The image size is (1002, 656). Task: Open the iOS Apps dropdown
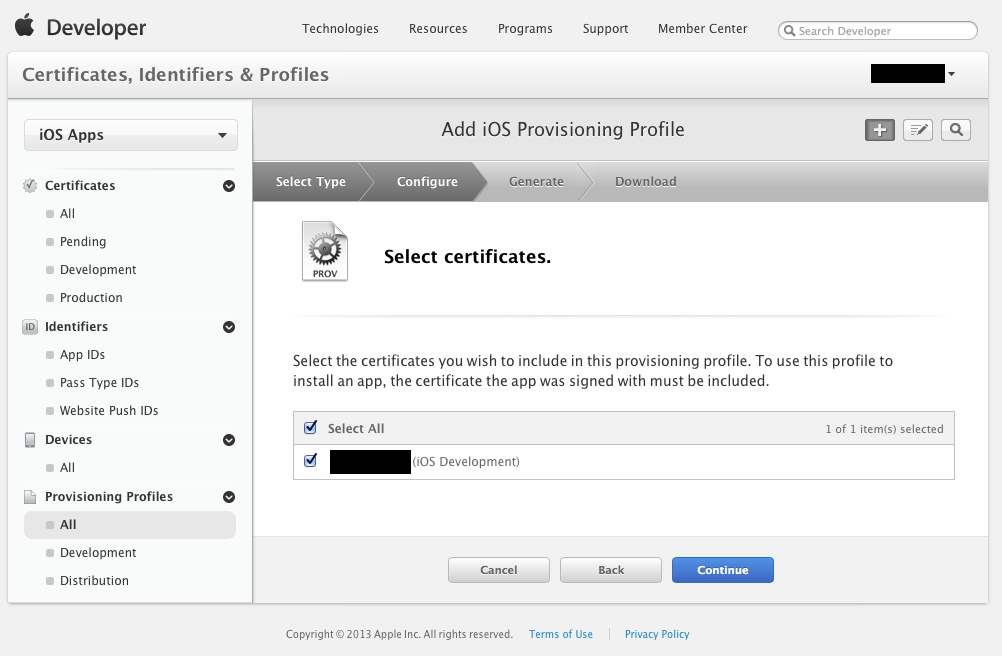[x=131, y=135]
